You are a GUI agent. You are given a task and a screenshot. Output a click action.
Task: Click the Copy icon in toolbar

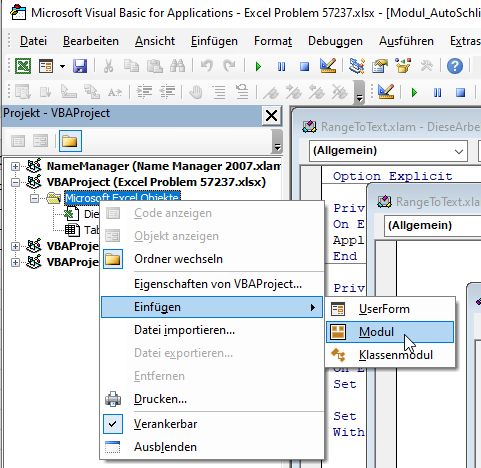pyautogui.click(x=131, y=66)
